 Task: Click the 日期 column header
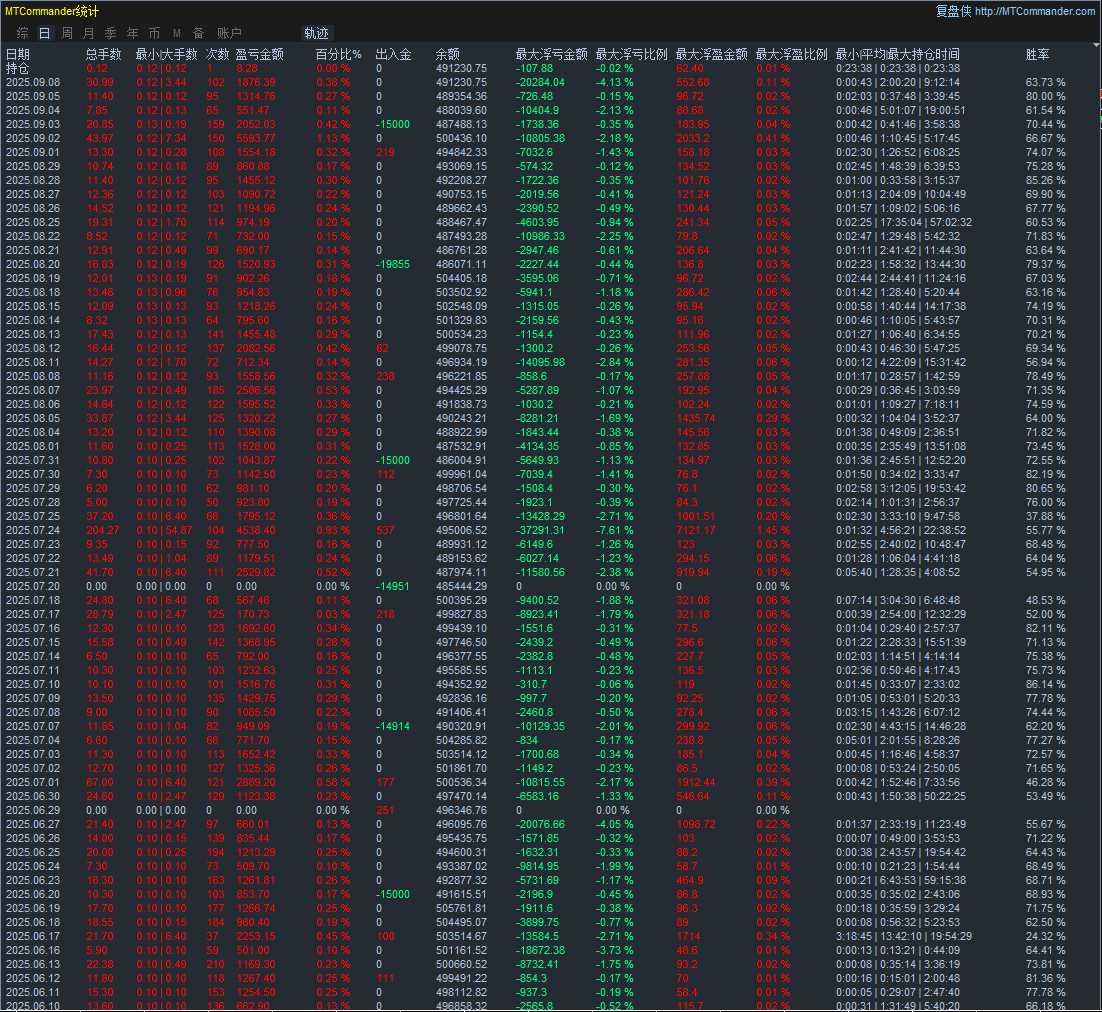[x=18, y=54]
